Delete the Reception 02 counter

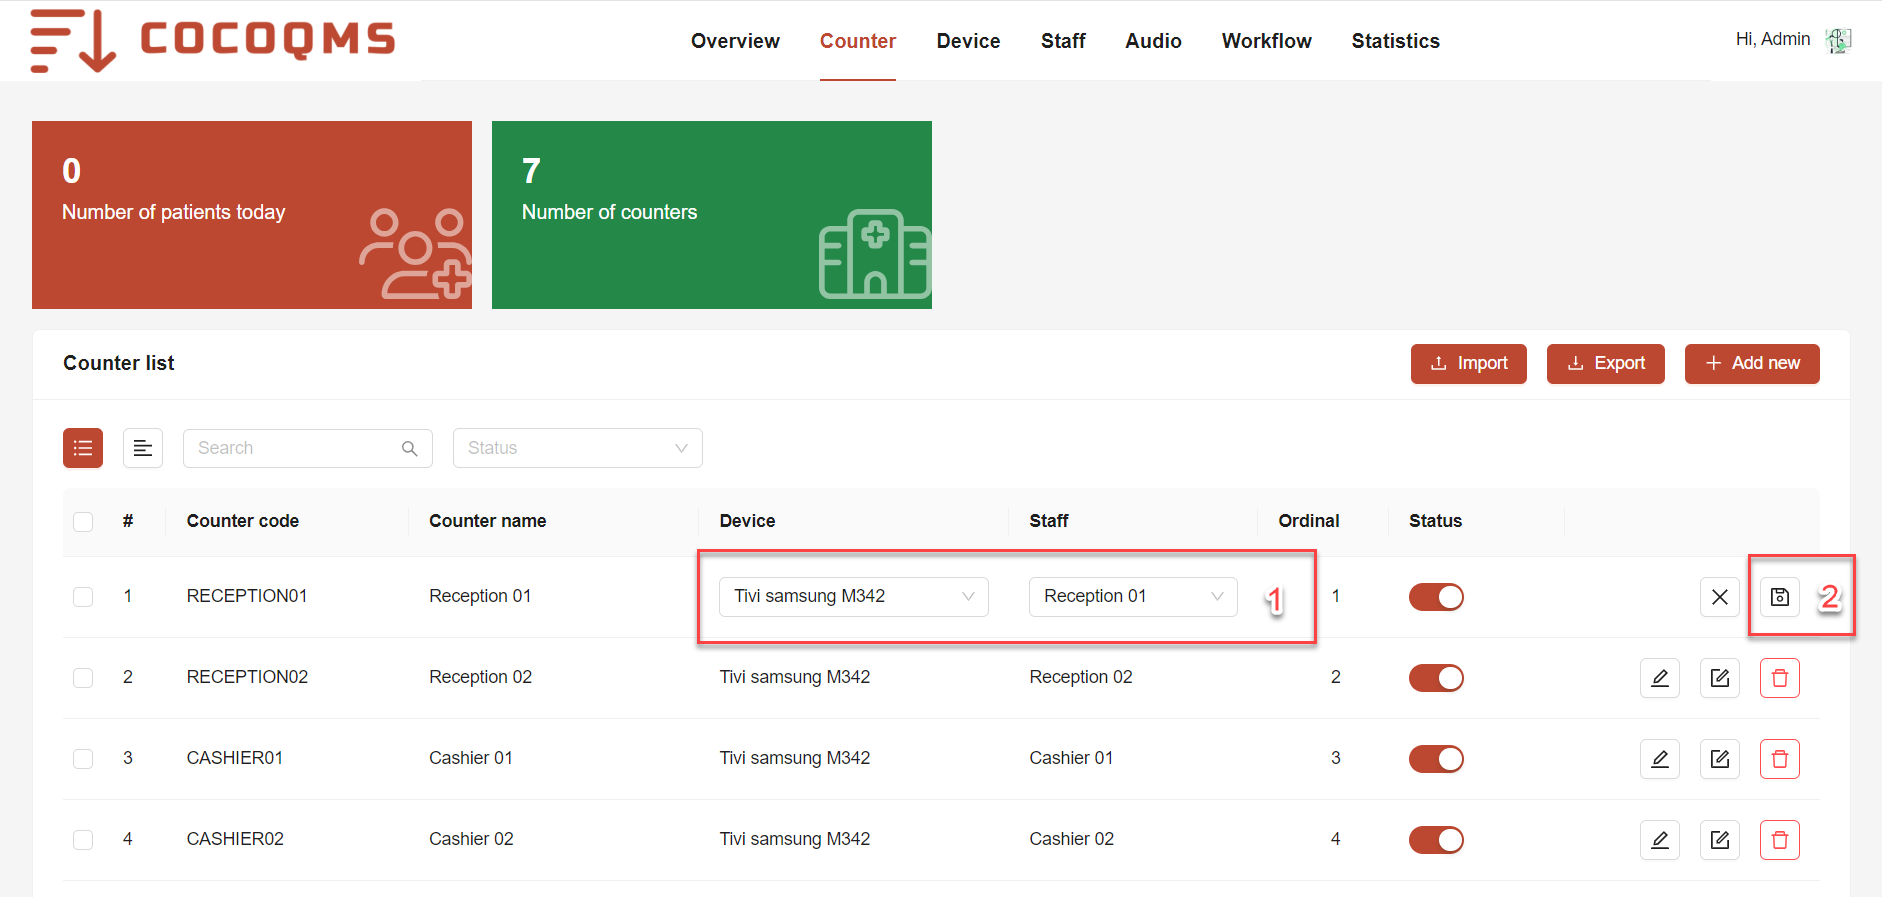click(x=1779, y=678)
